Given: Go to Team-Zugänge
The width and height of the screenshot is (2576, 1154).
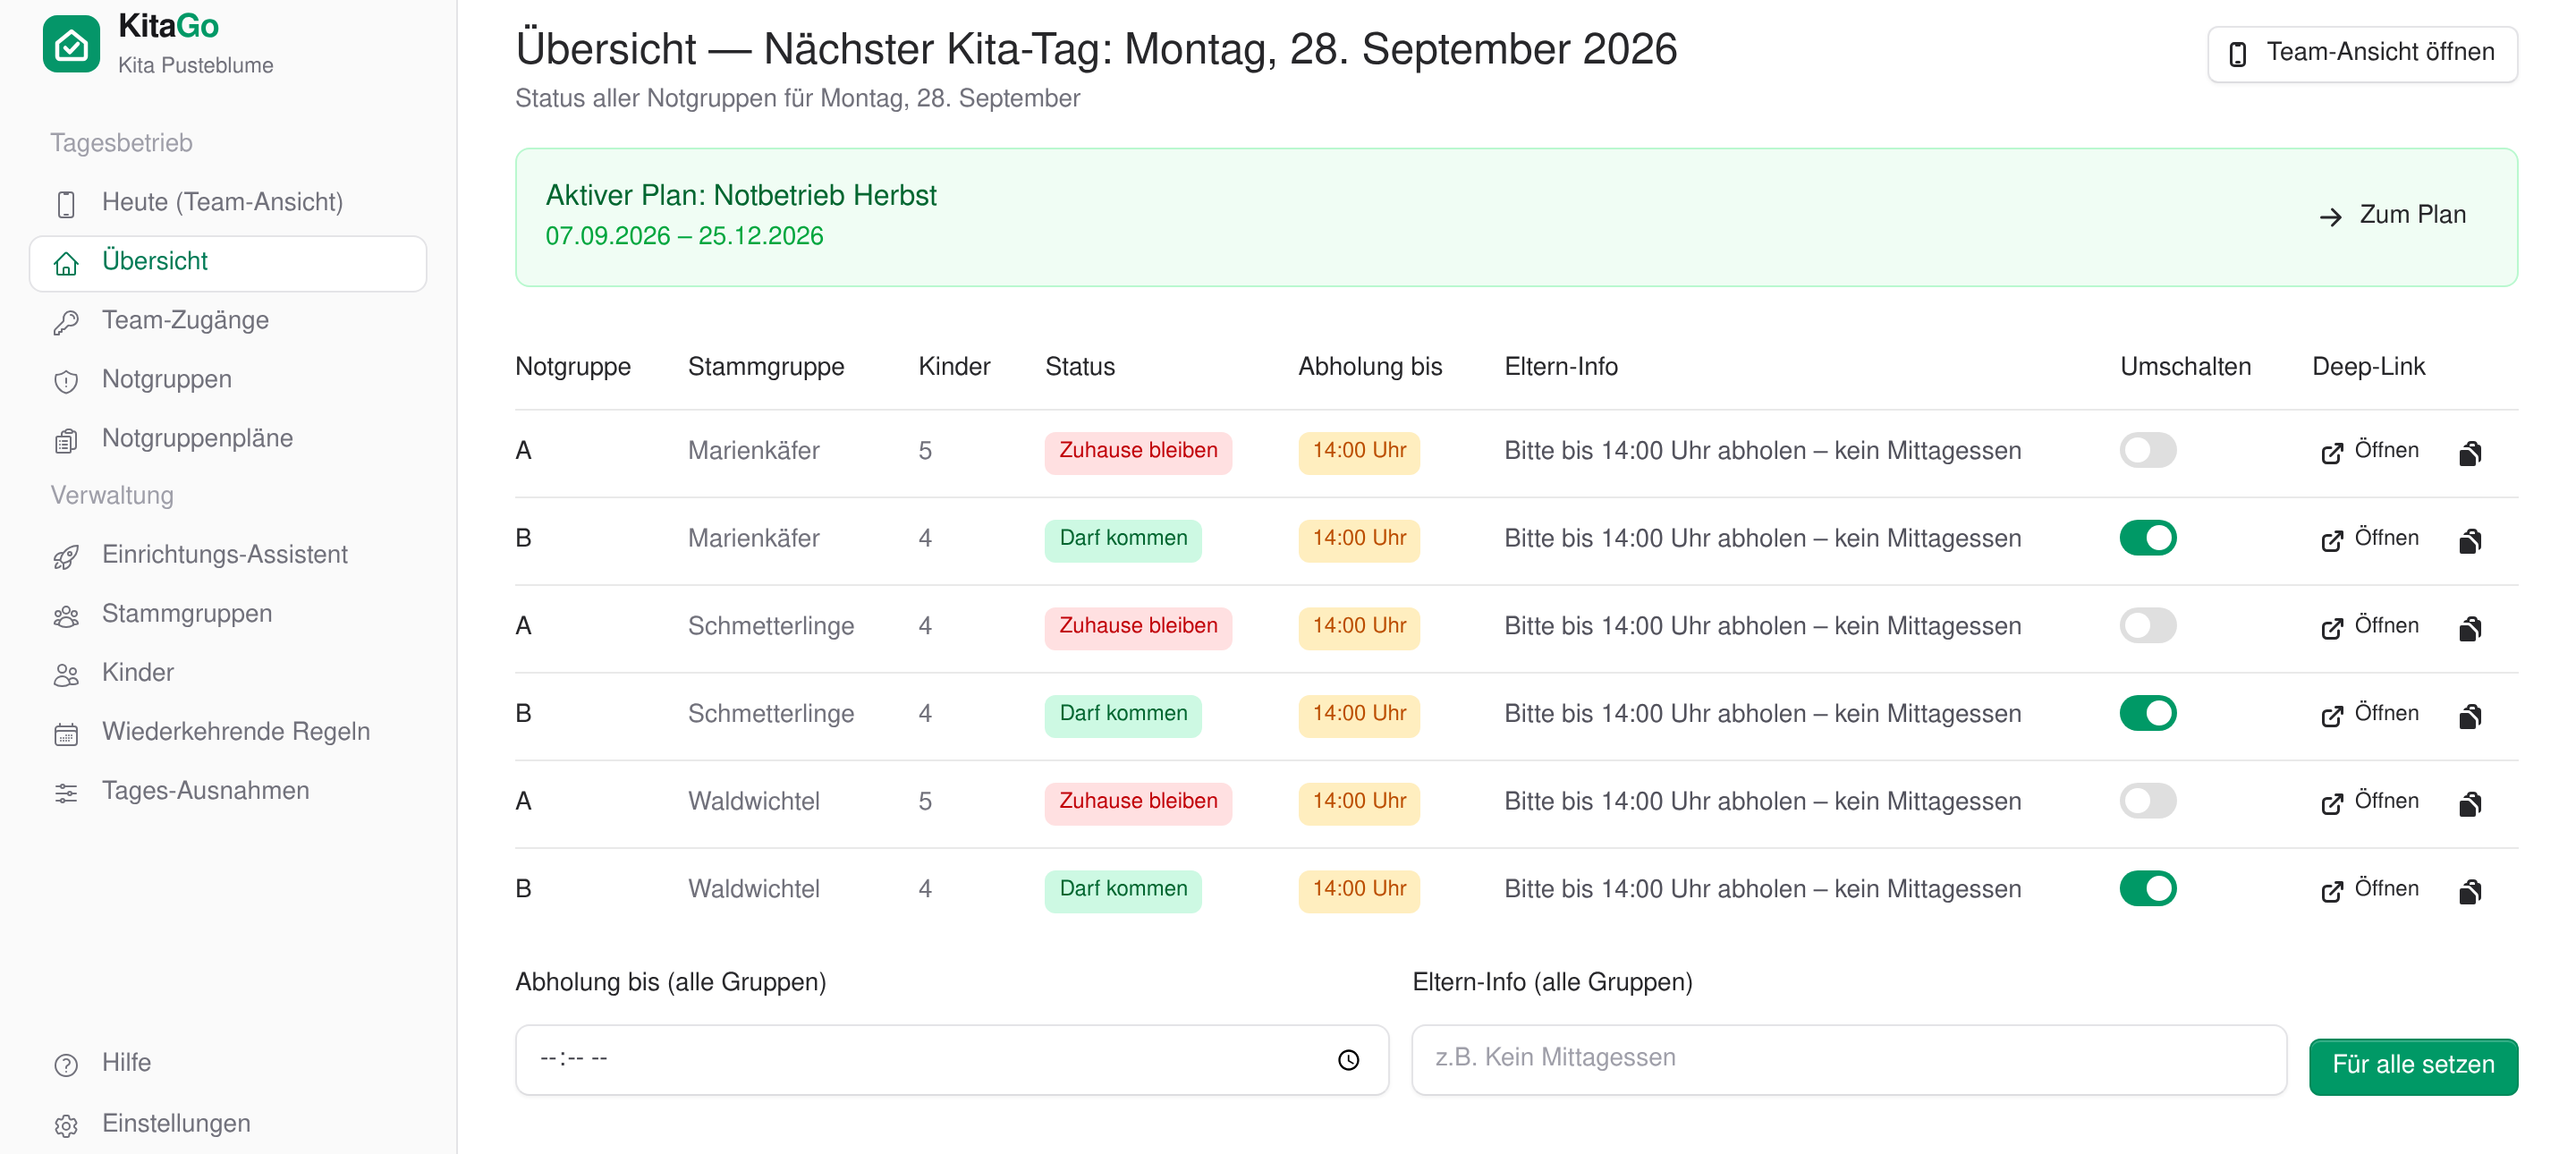Looking at the screenshot, I should tap(228, 321).
